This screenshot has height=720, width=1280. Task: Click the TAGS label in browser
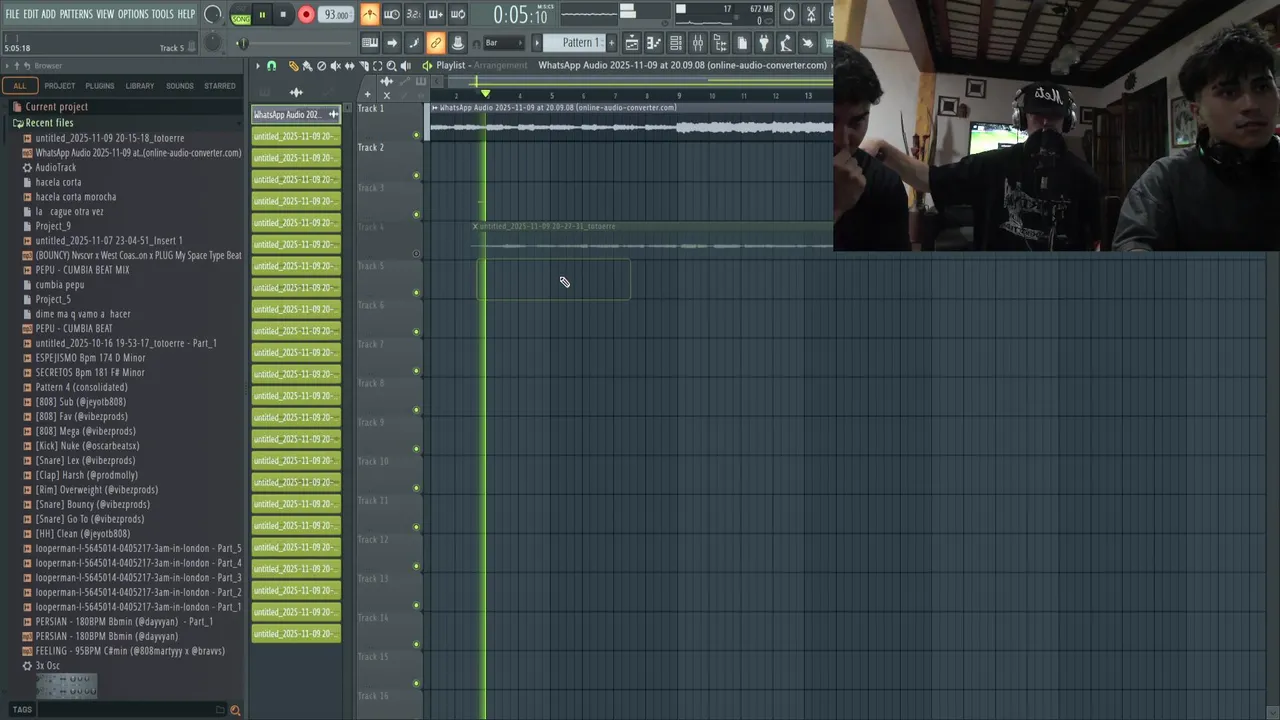tap(22, 710)
